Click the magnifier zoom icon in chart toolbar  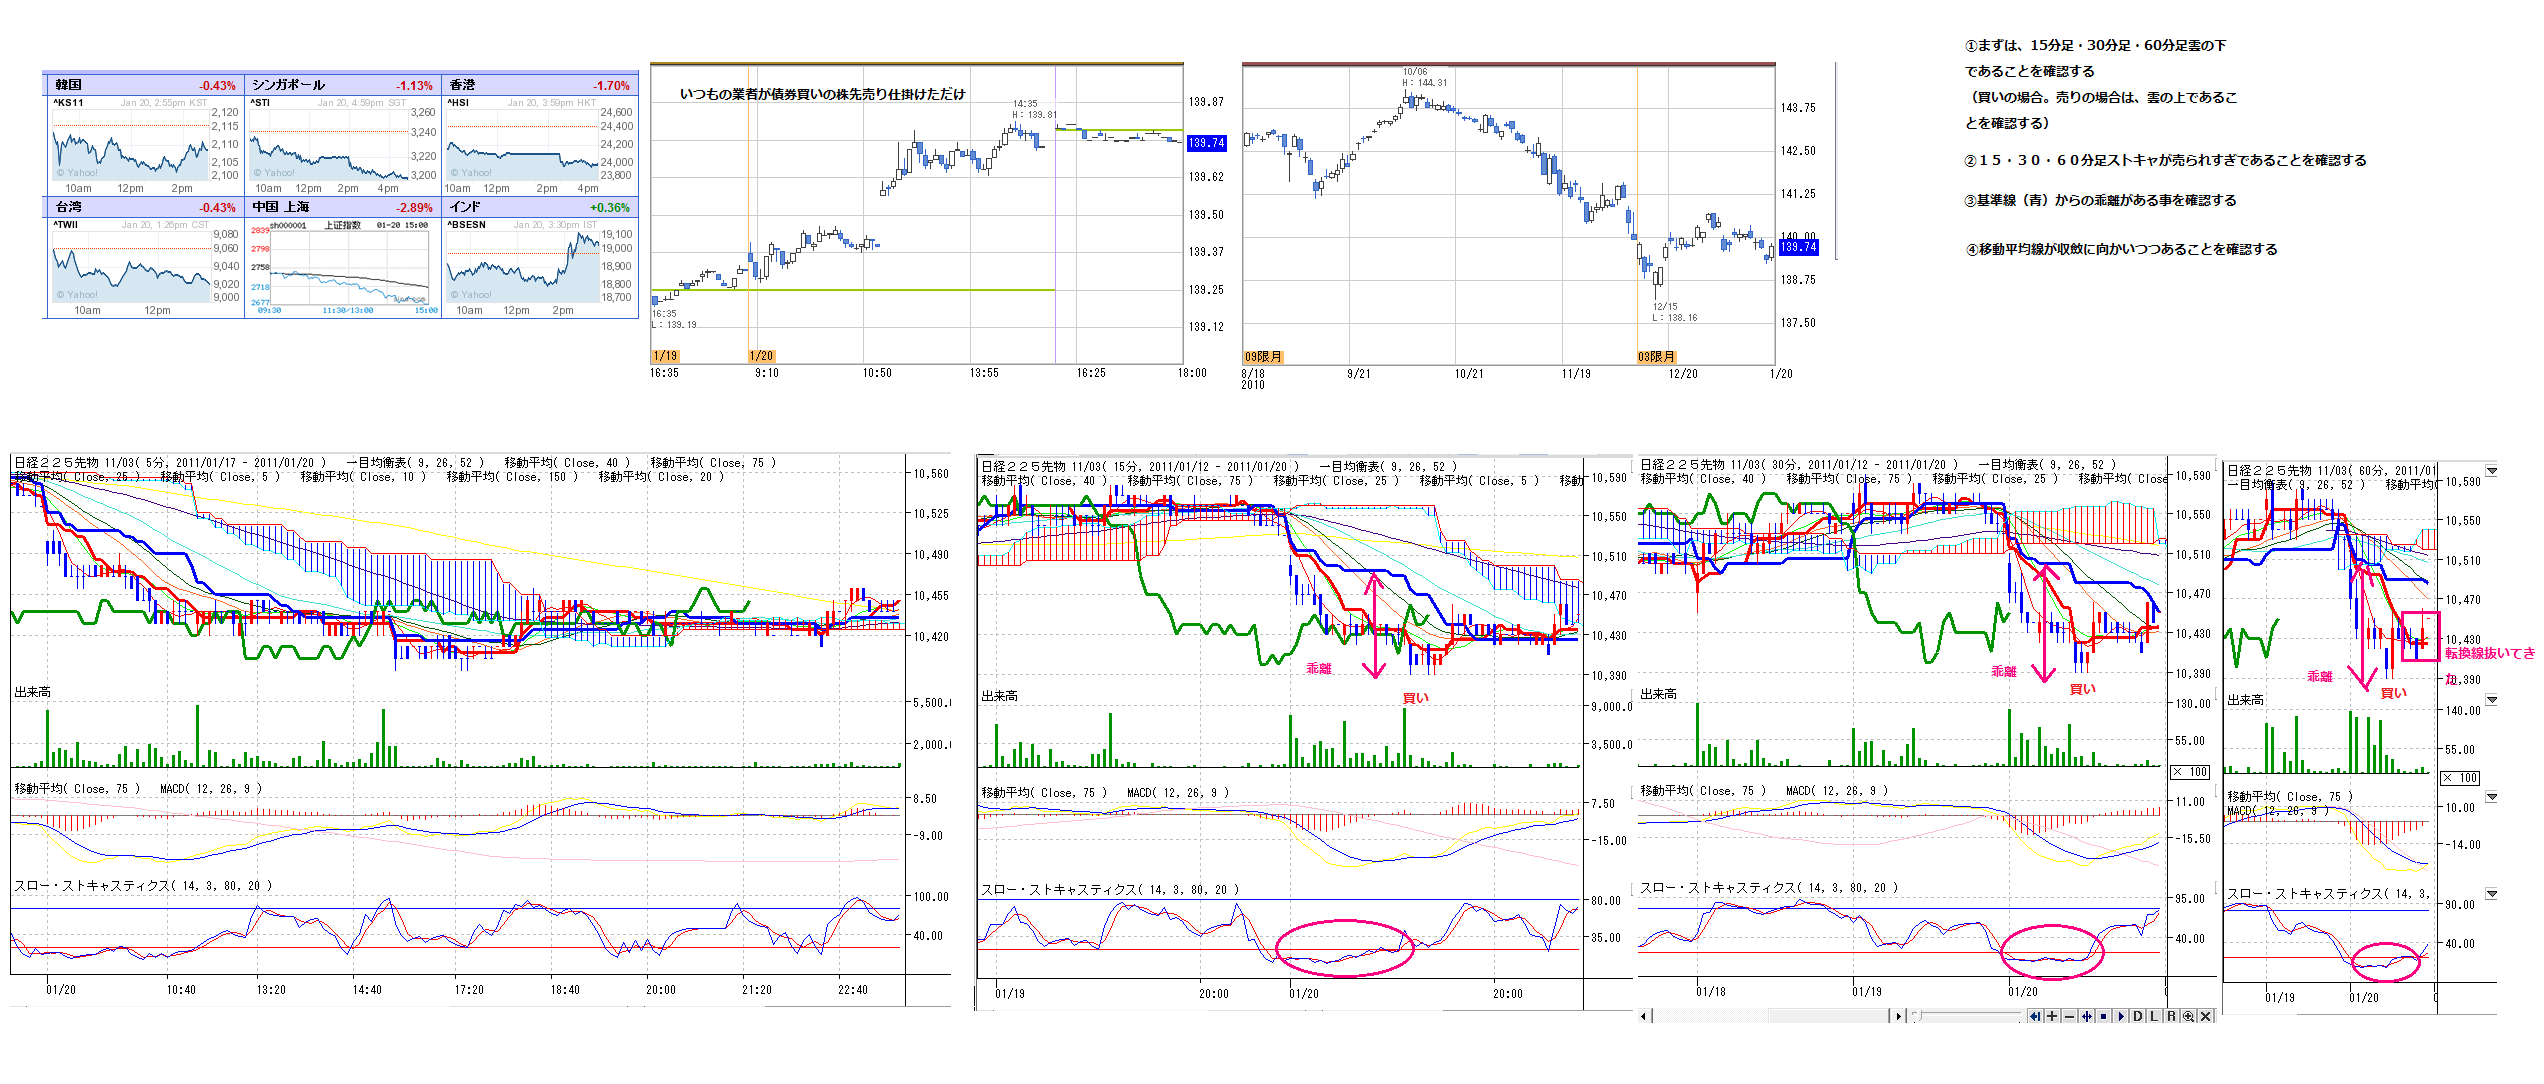2188,1016
